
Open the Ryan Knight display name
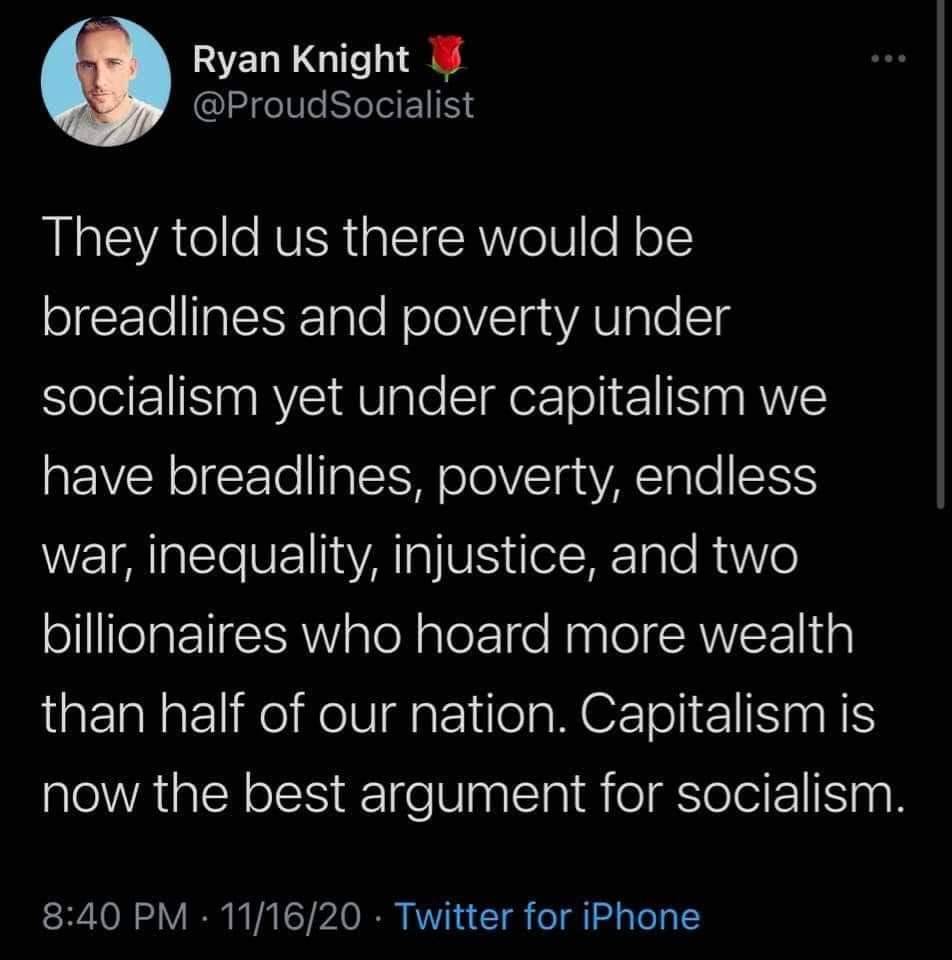click(301, 59)
